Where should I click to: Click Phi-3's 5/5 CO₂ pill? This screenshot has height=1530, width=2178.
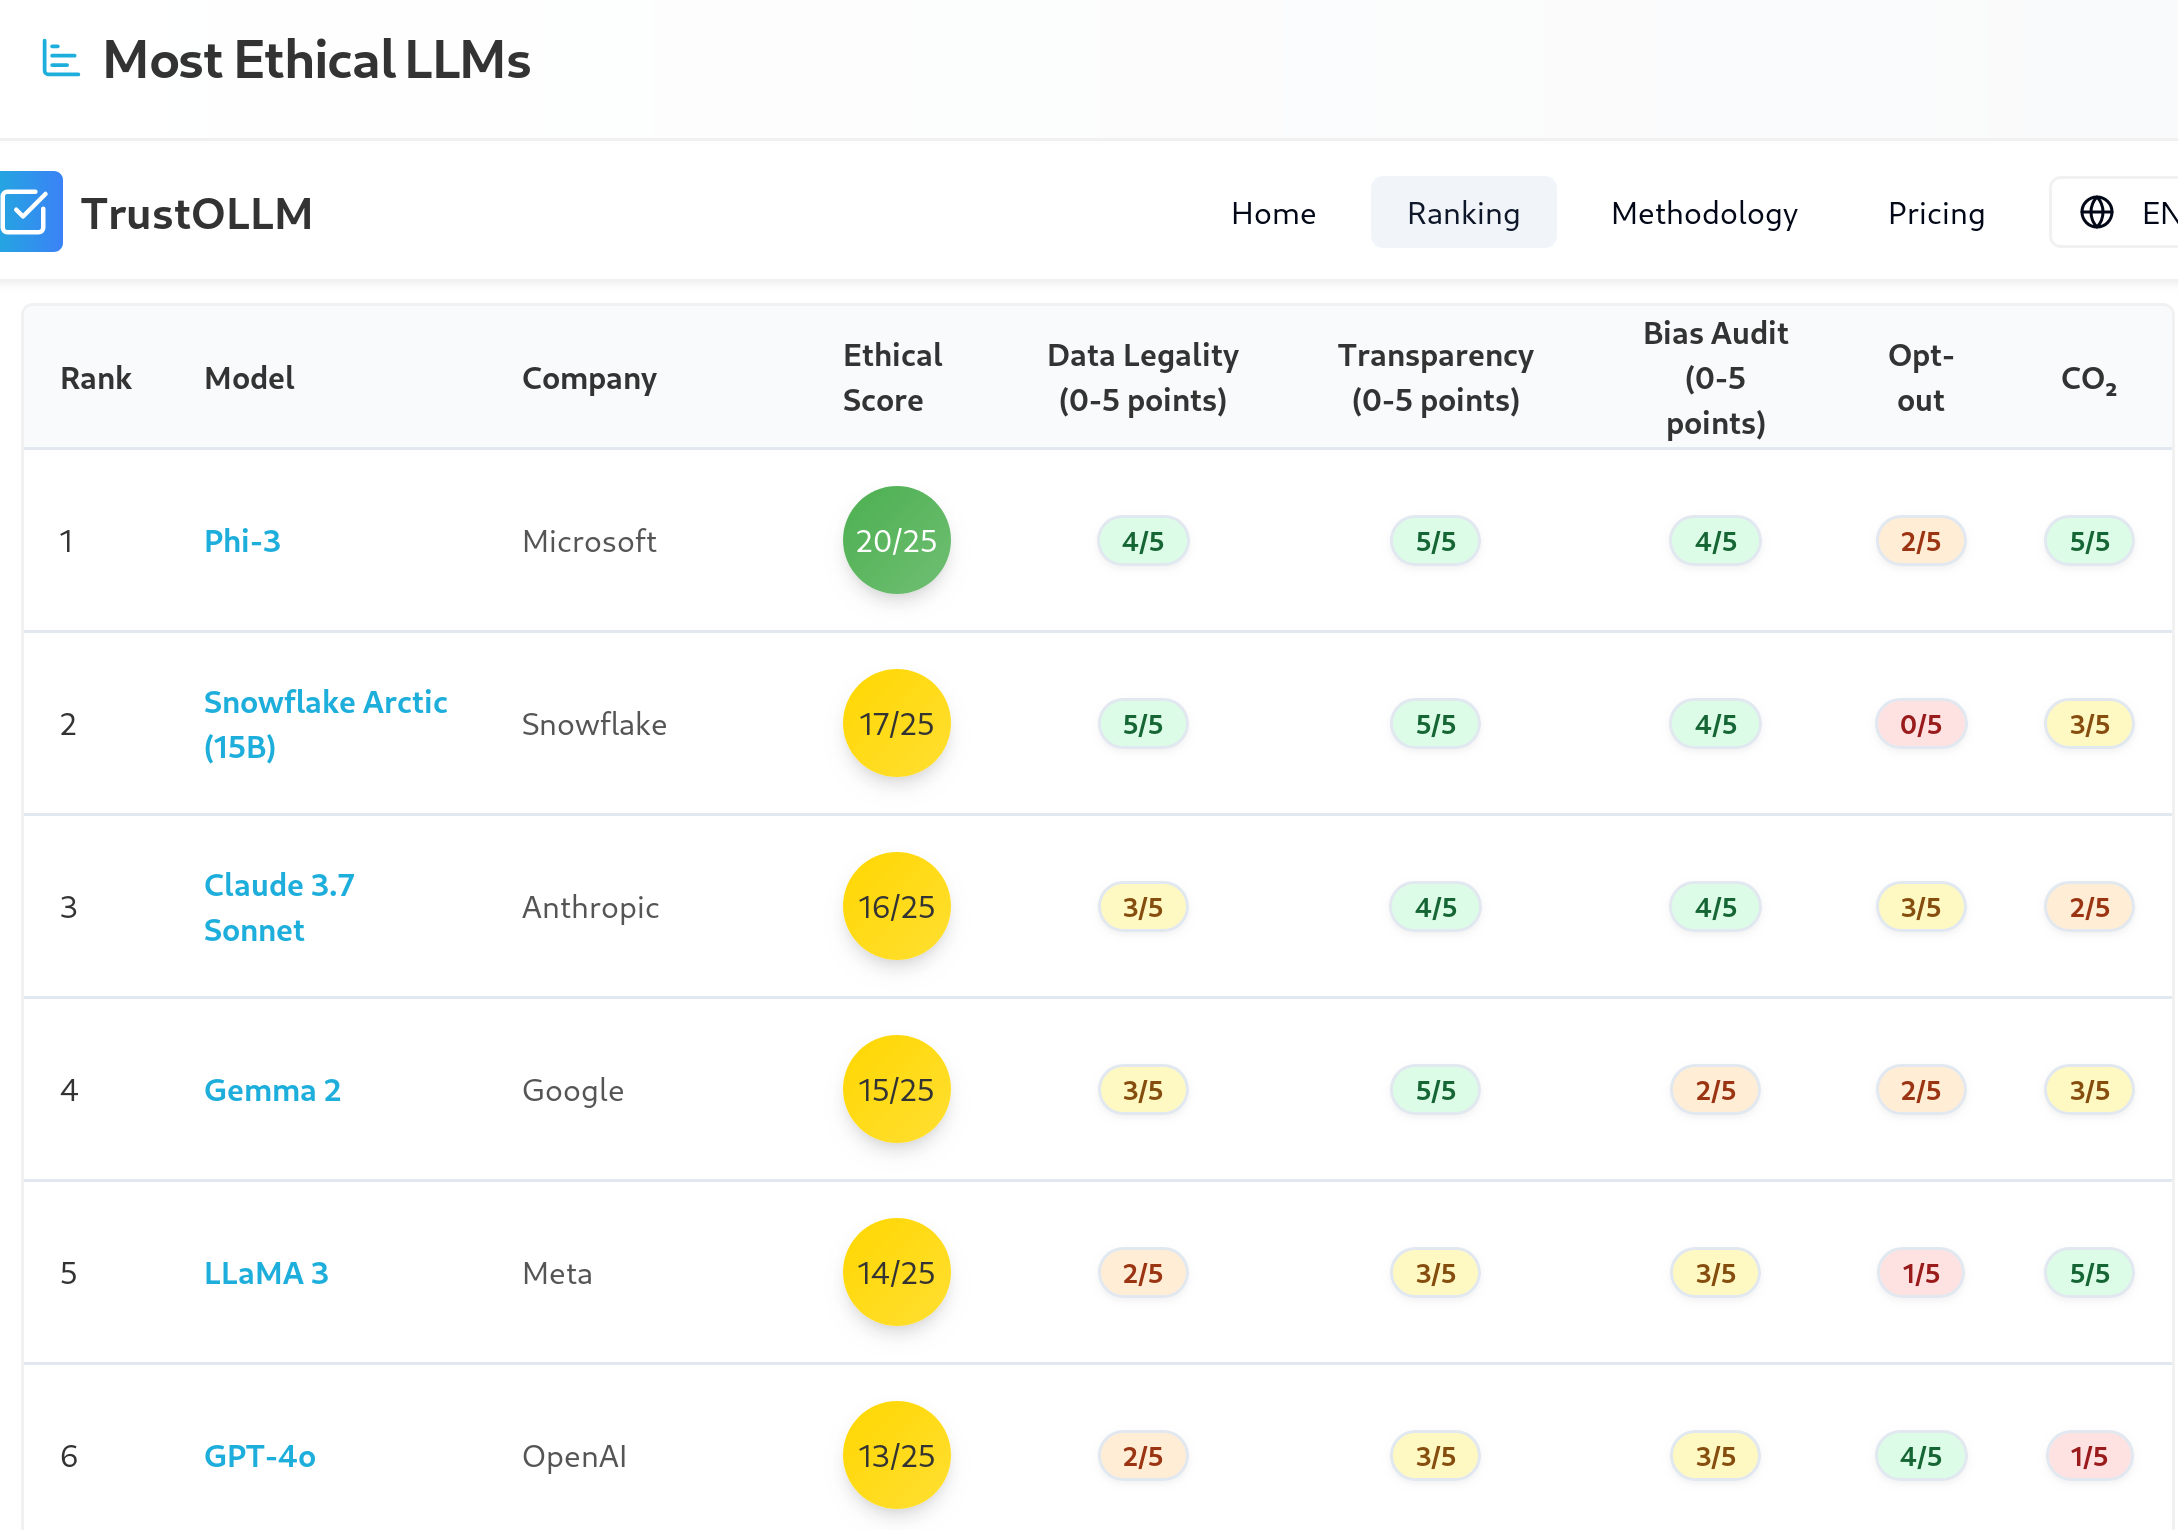click(x=2089, y=541)
